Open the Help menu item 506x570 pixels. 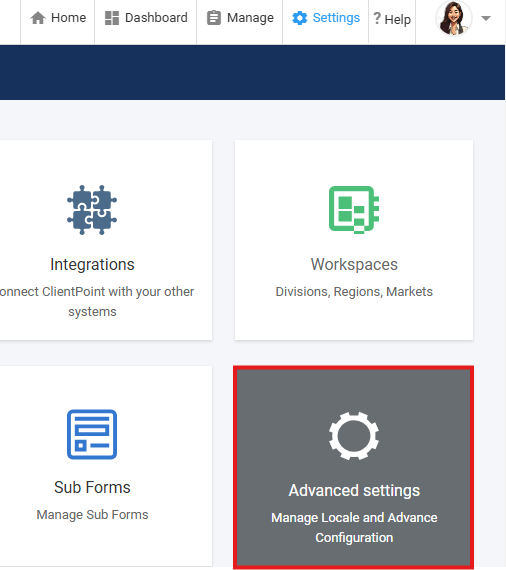[392, 19]
